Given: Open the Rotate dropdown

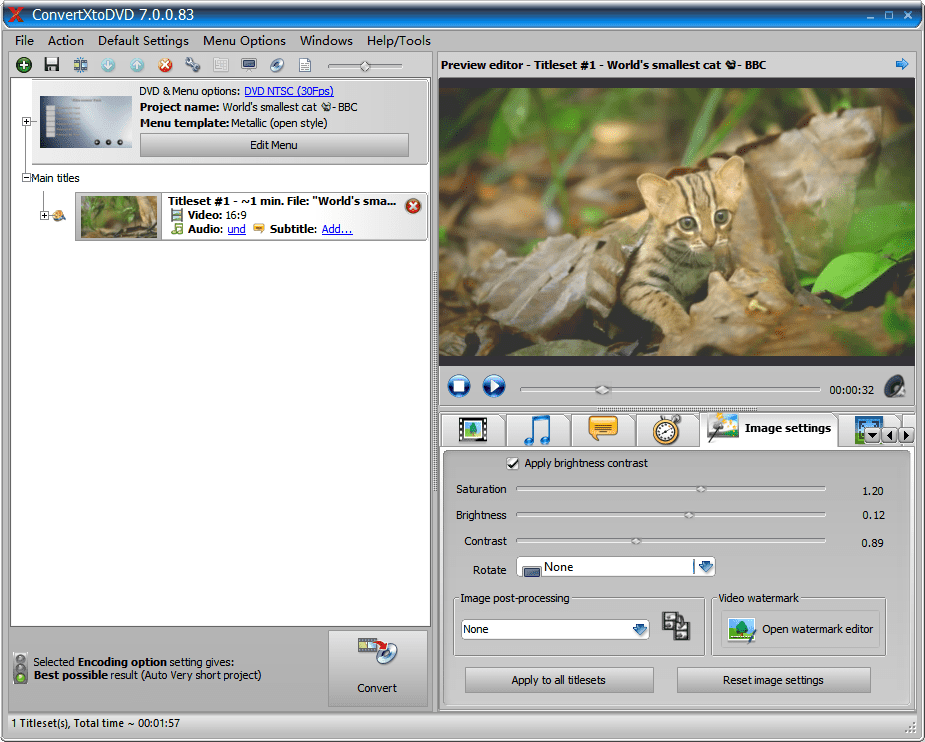Looking at the screenshot, I should tap(706, 567).
